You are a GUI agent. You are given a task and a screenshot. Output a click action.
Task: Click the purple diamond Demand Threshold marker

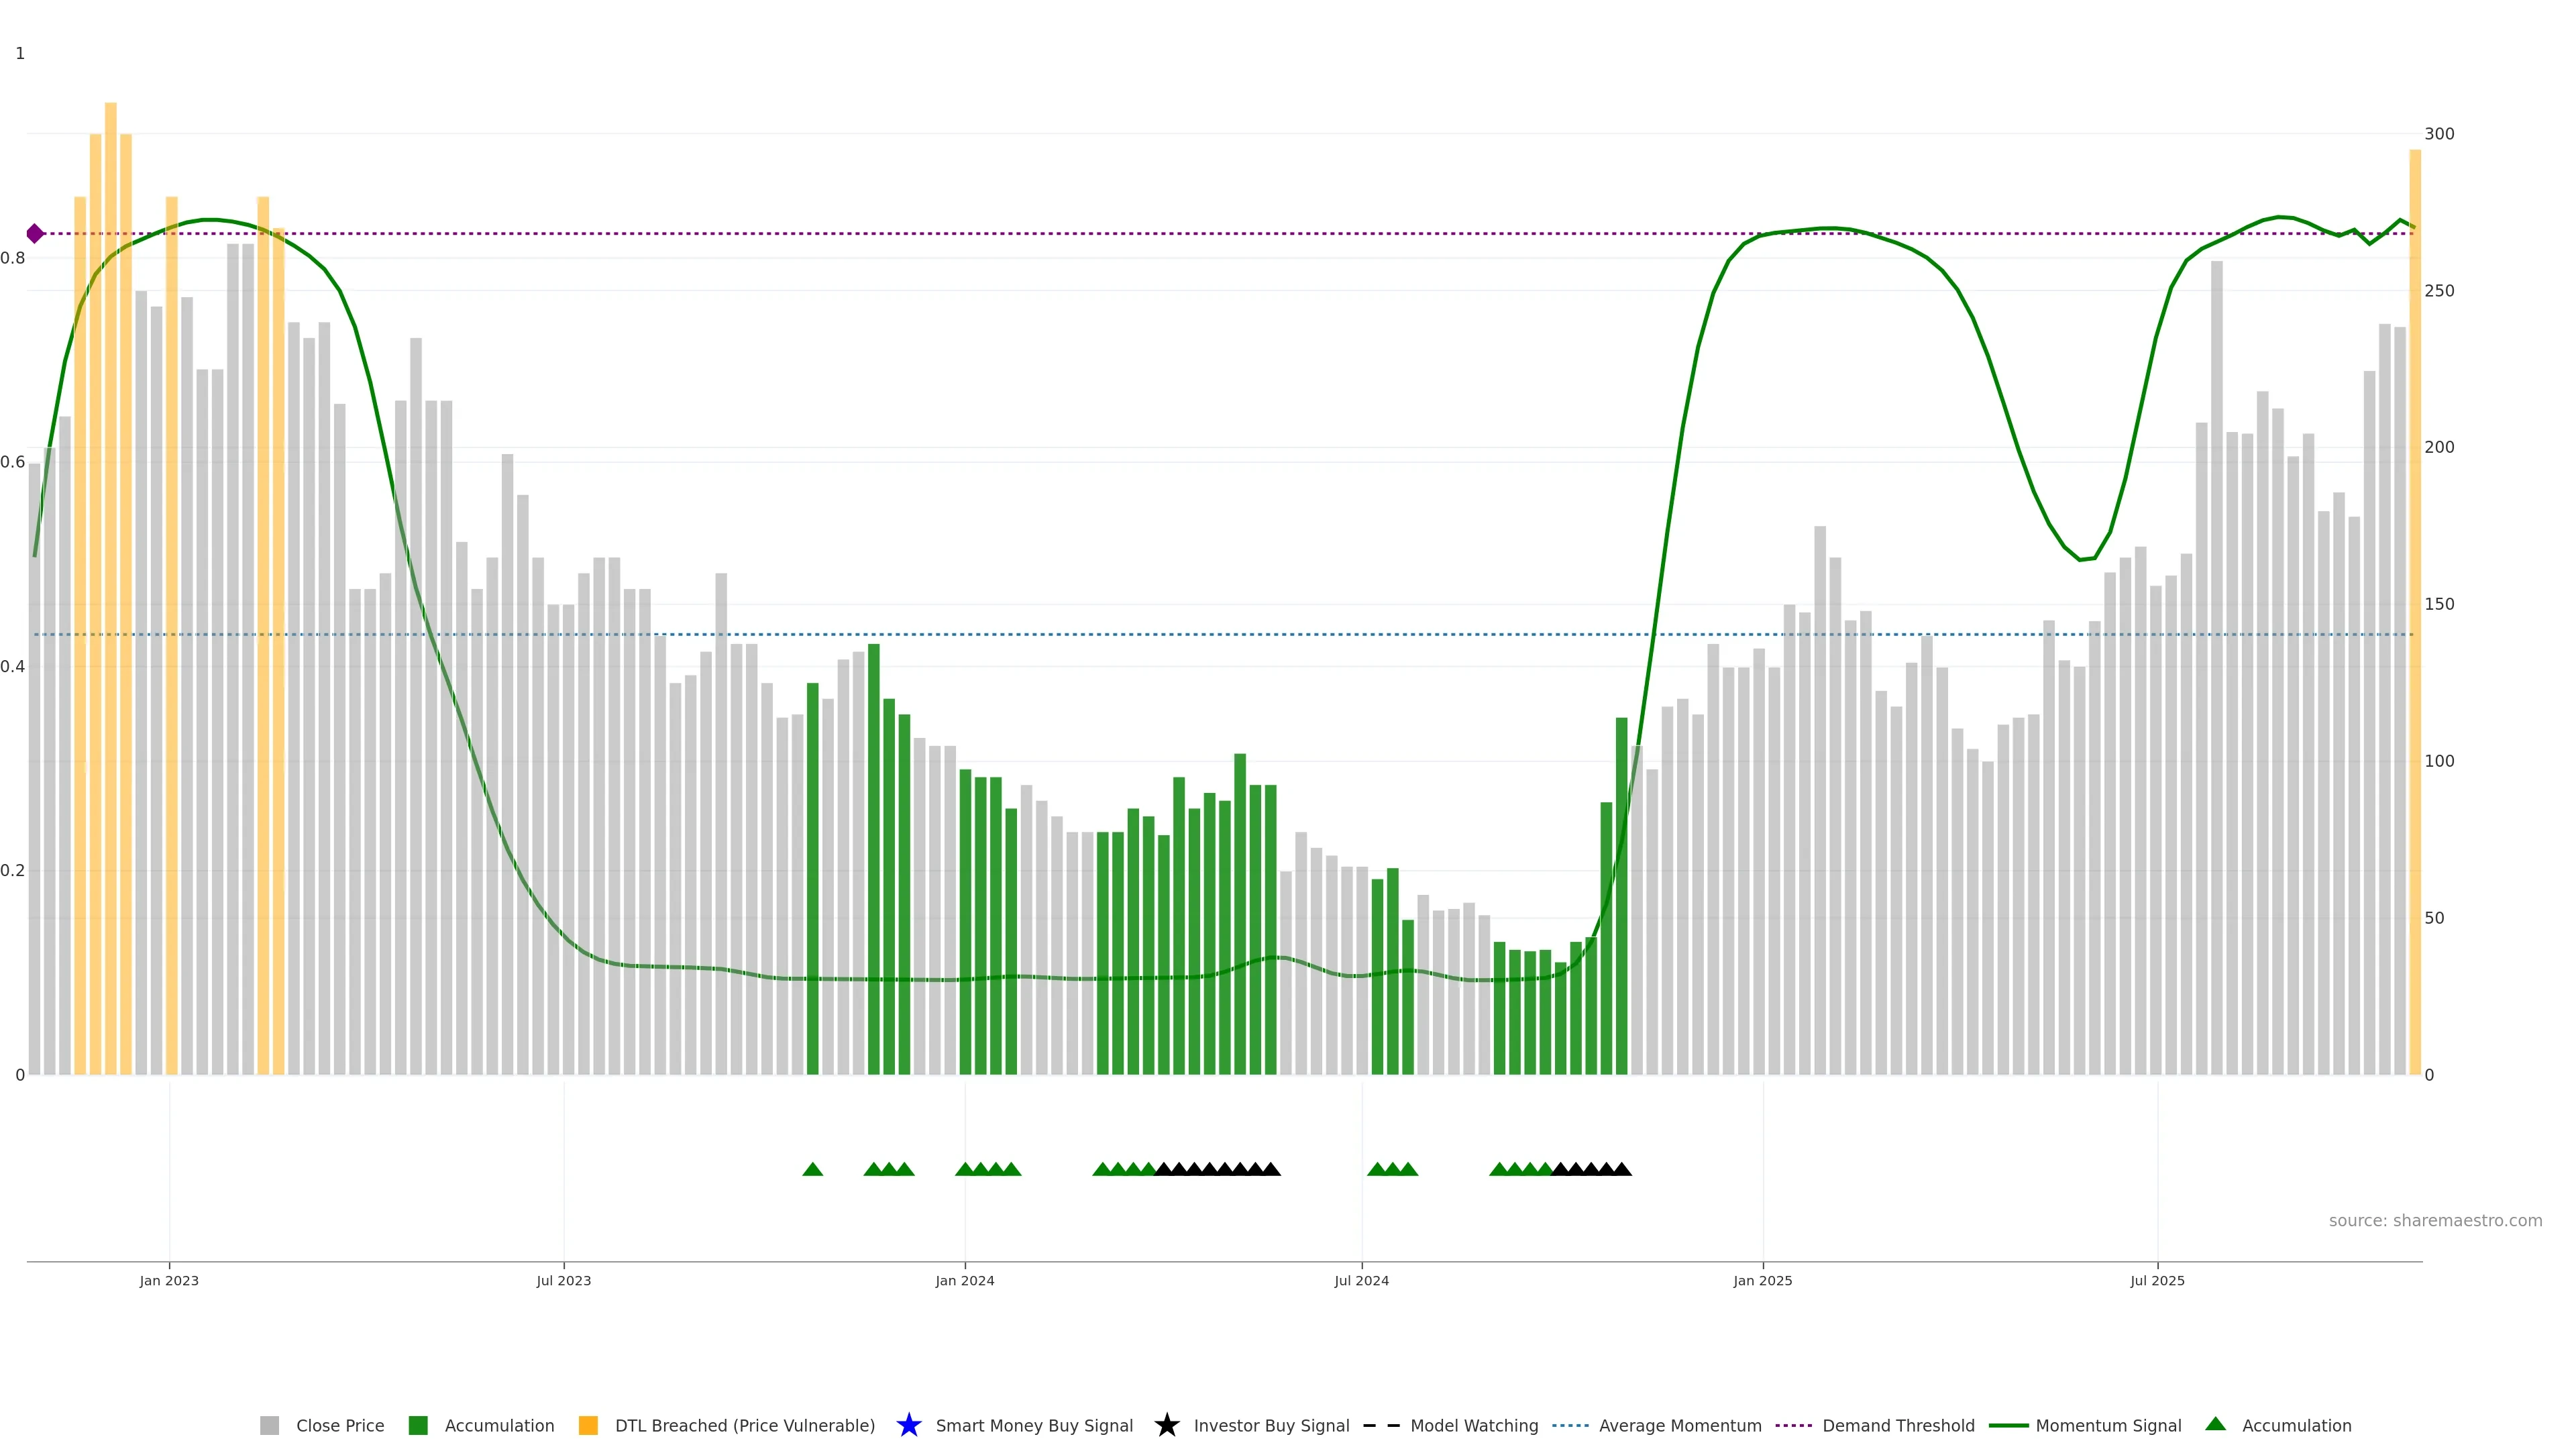[x=35, y=233]
